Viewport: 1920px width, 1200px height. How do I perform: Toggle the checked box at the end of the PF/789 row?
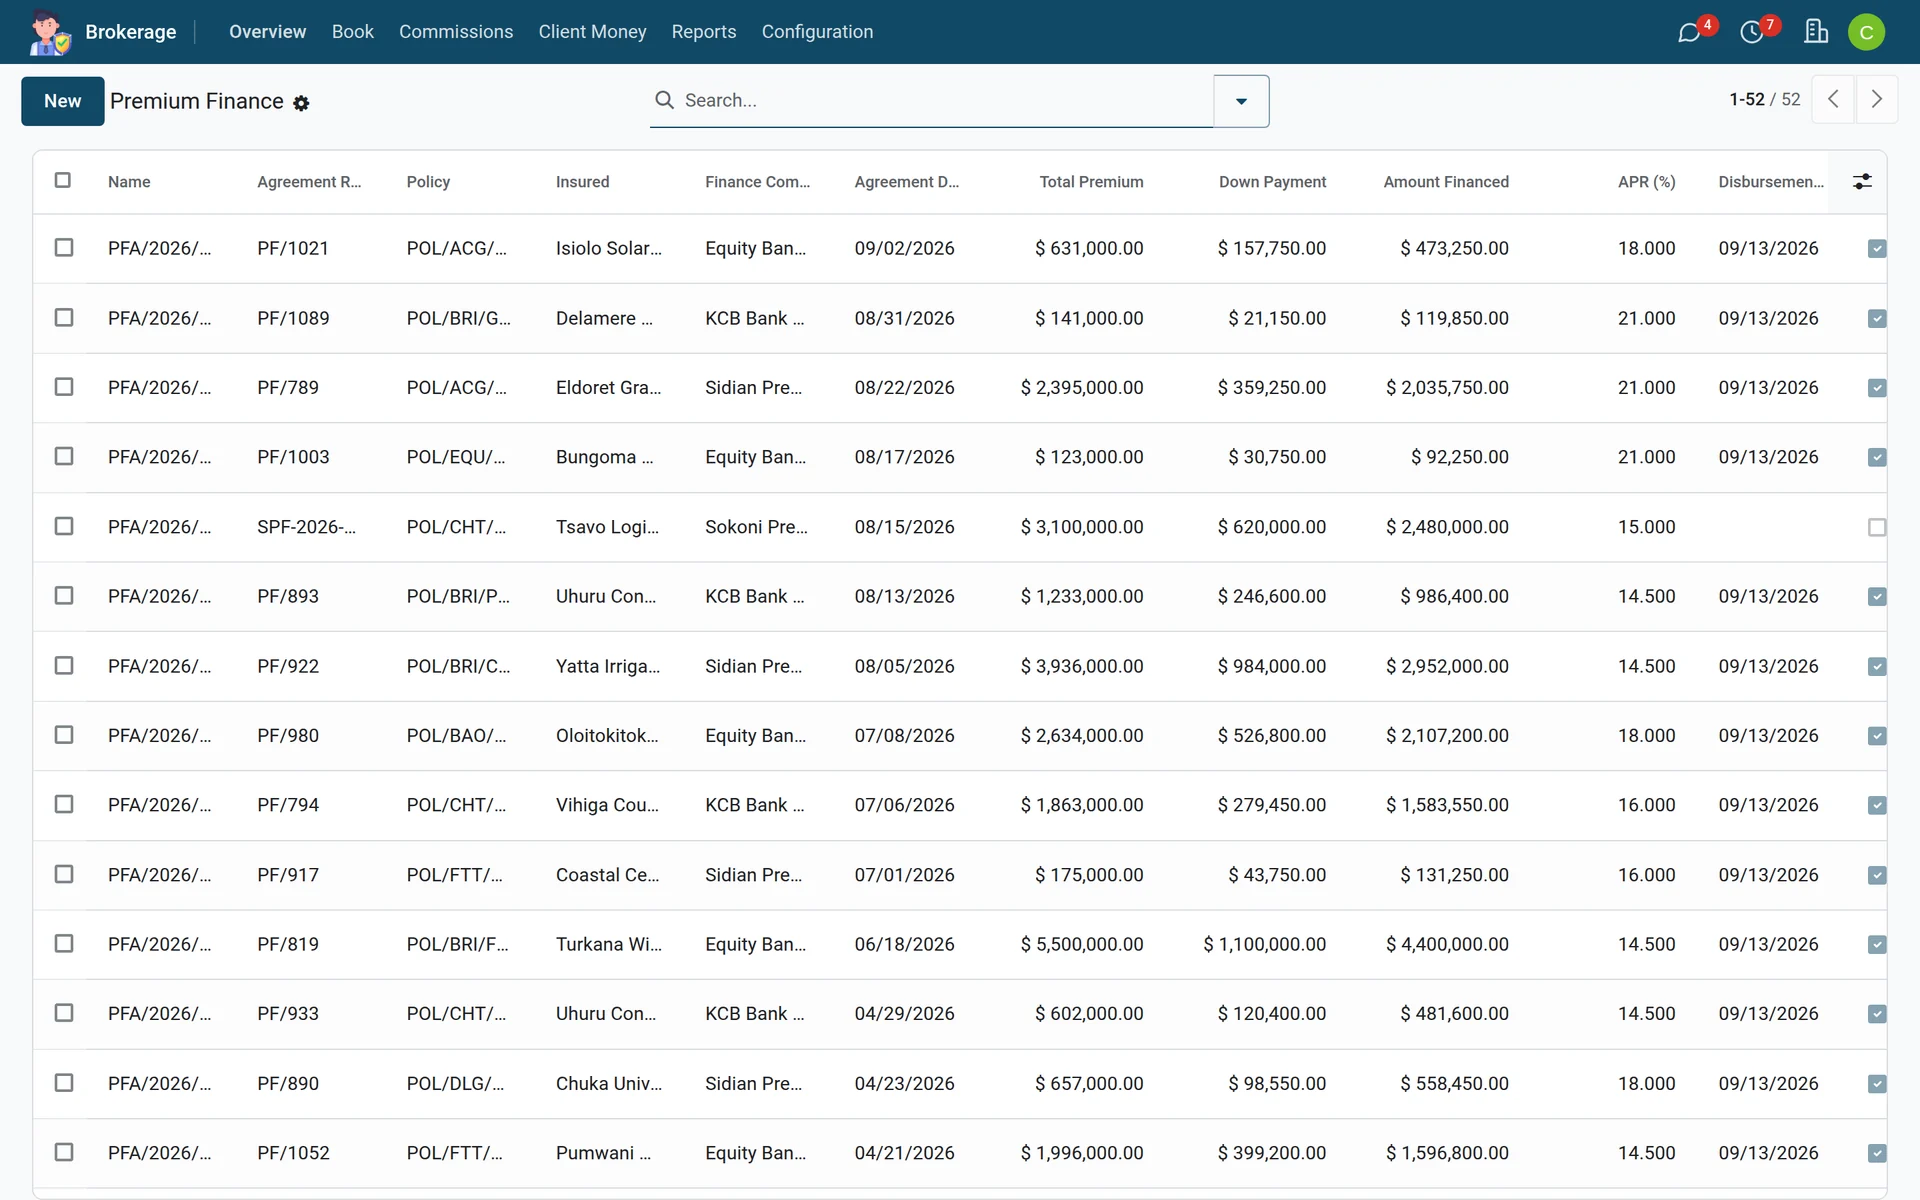coord(1877,388)
